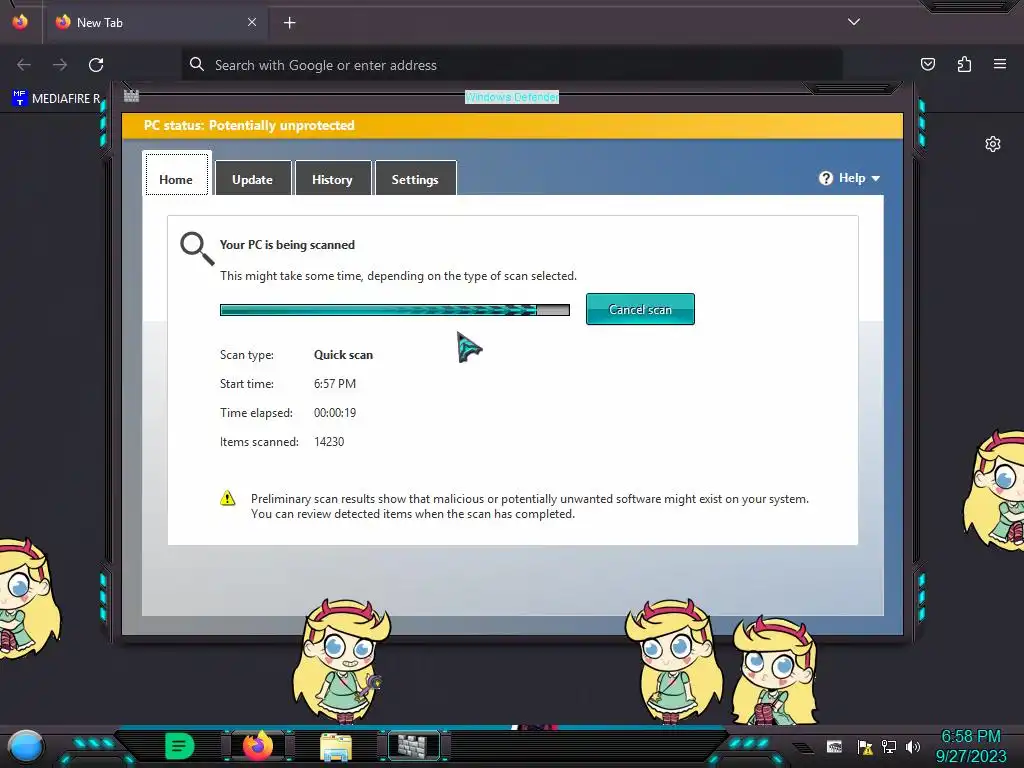Open a new Firefox tab with plus

289,23
